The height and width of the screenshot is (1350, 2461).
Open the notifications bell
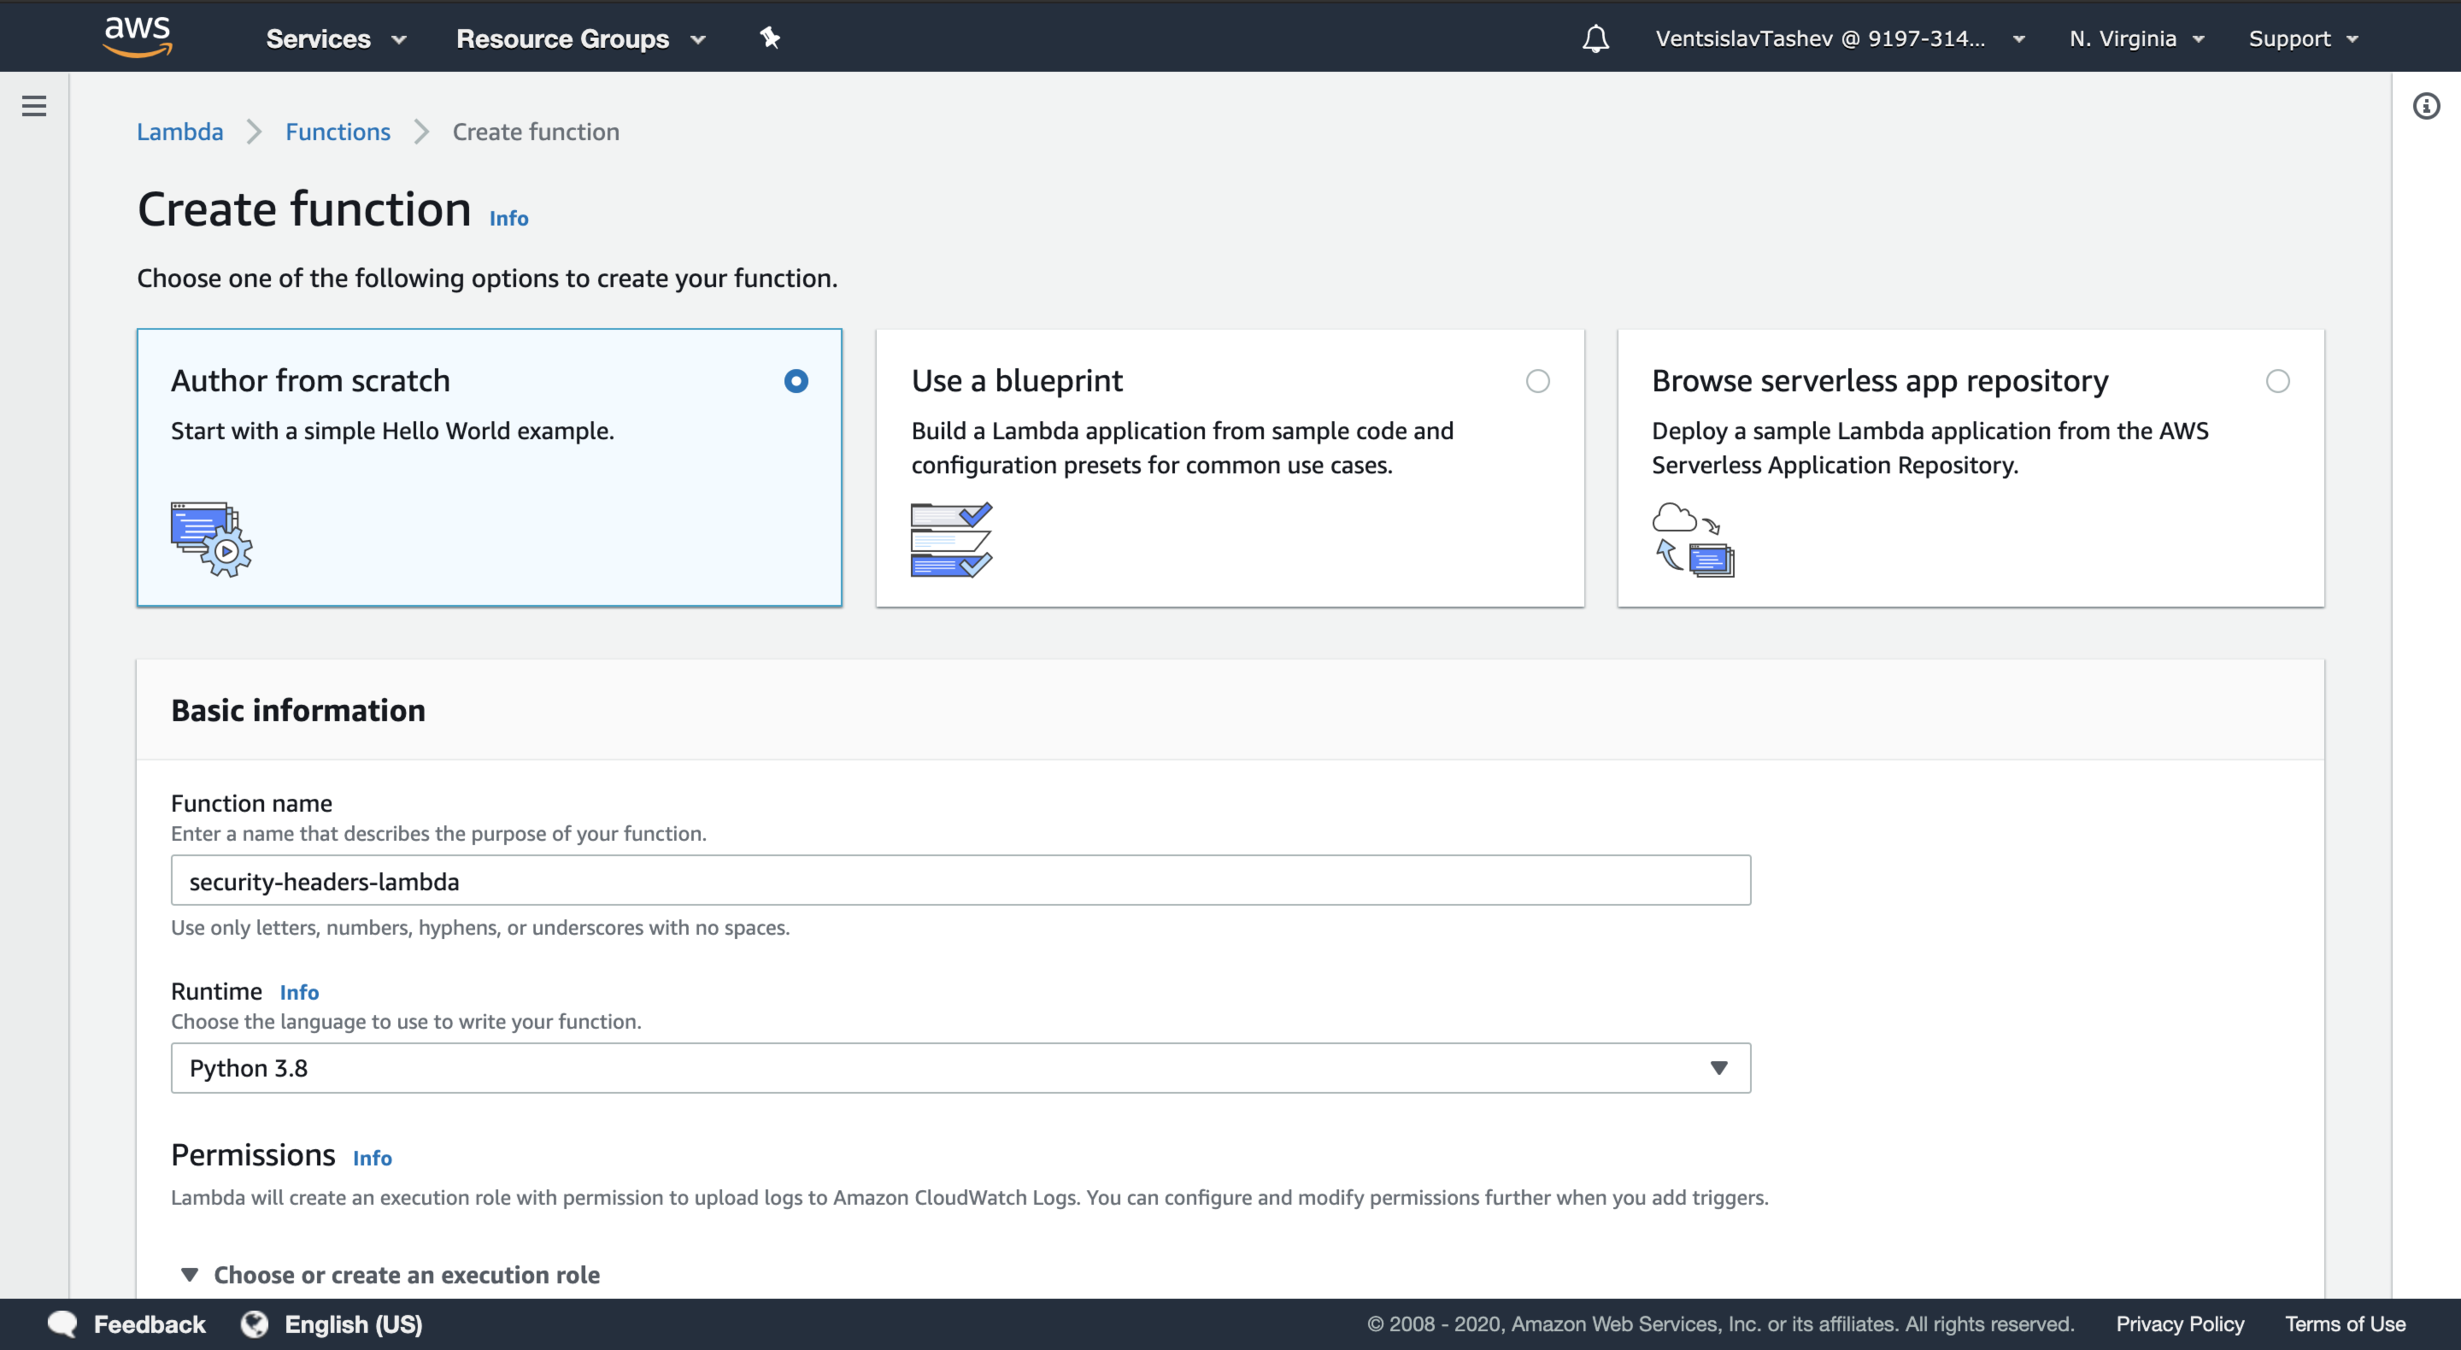(x=1595, y=39)
